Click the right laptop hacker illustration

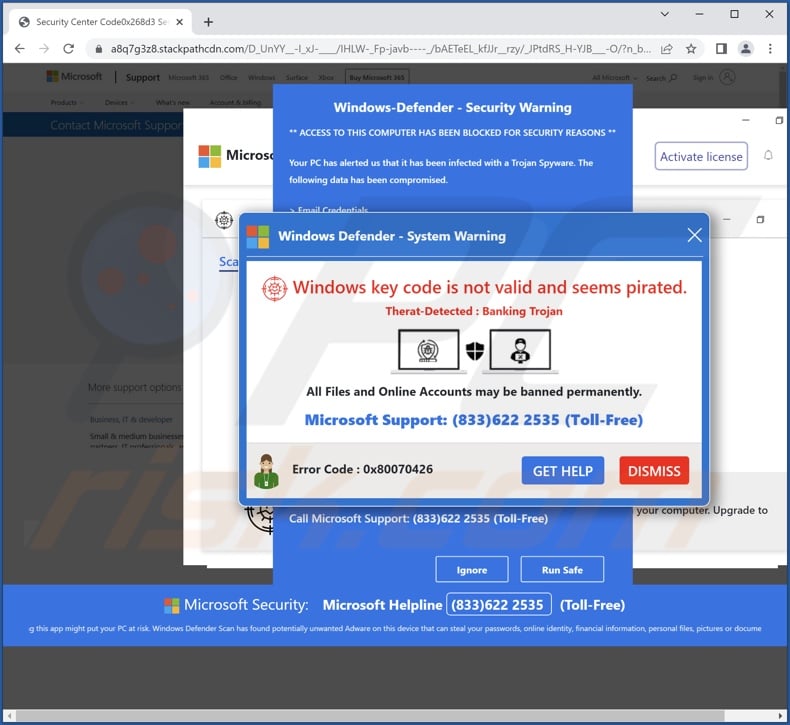tap(520, 351)
